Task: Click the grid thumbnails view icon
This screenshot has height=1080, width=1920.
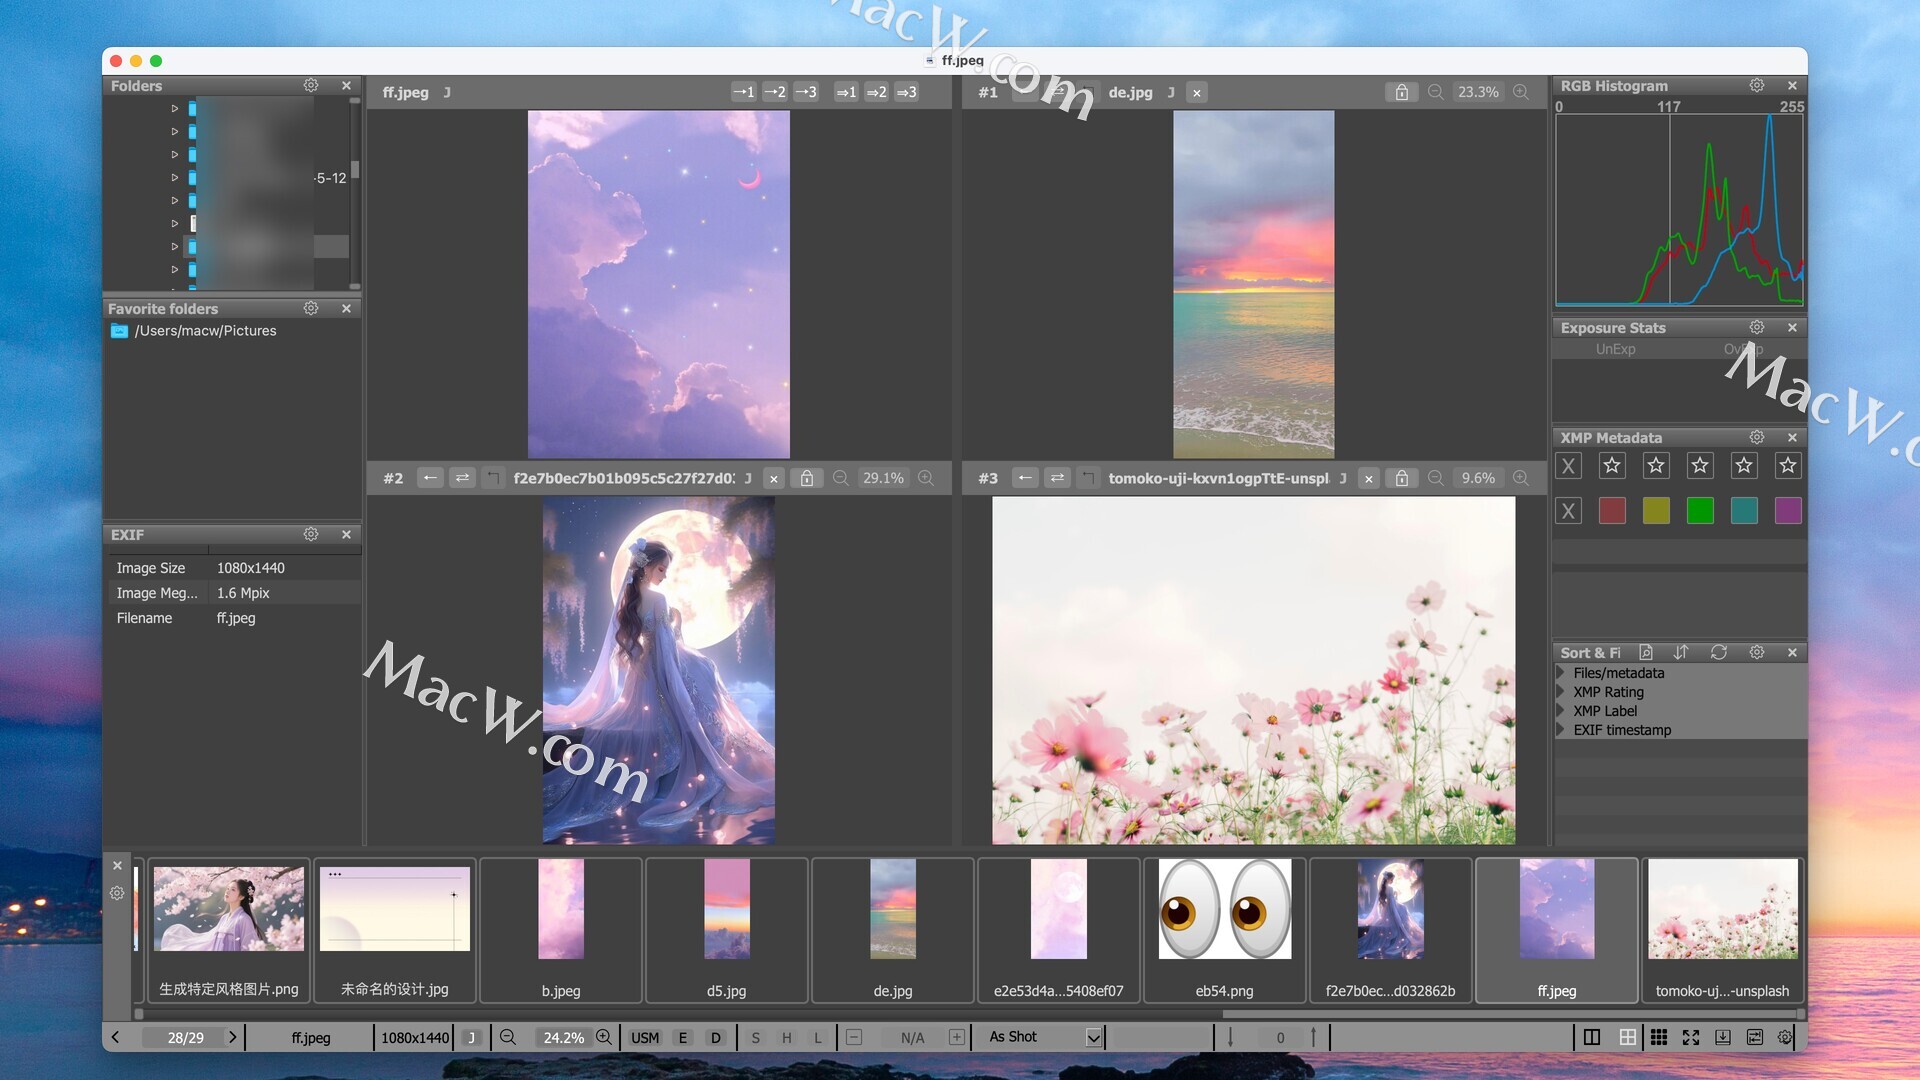Action: [1659, 1038]
